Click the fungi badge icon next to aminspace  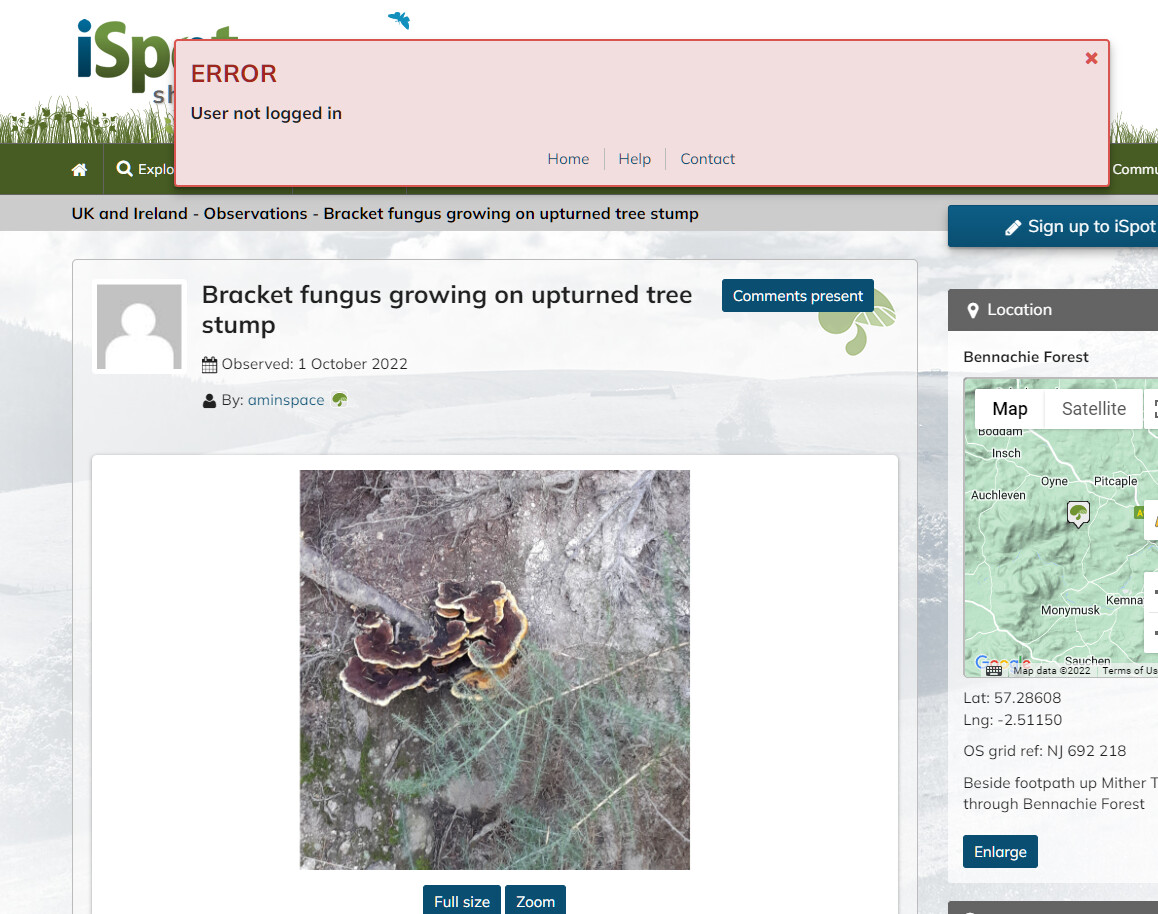click(339, 399)
